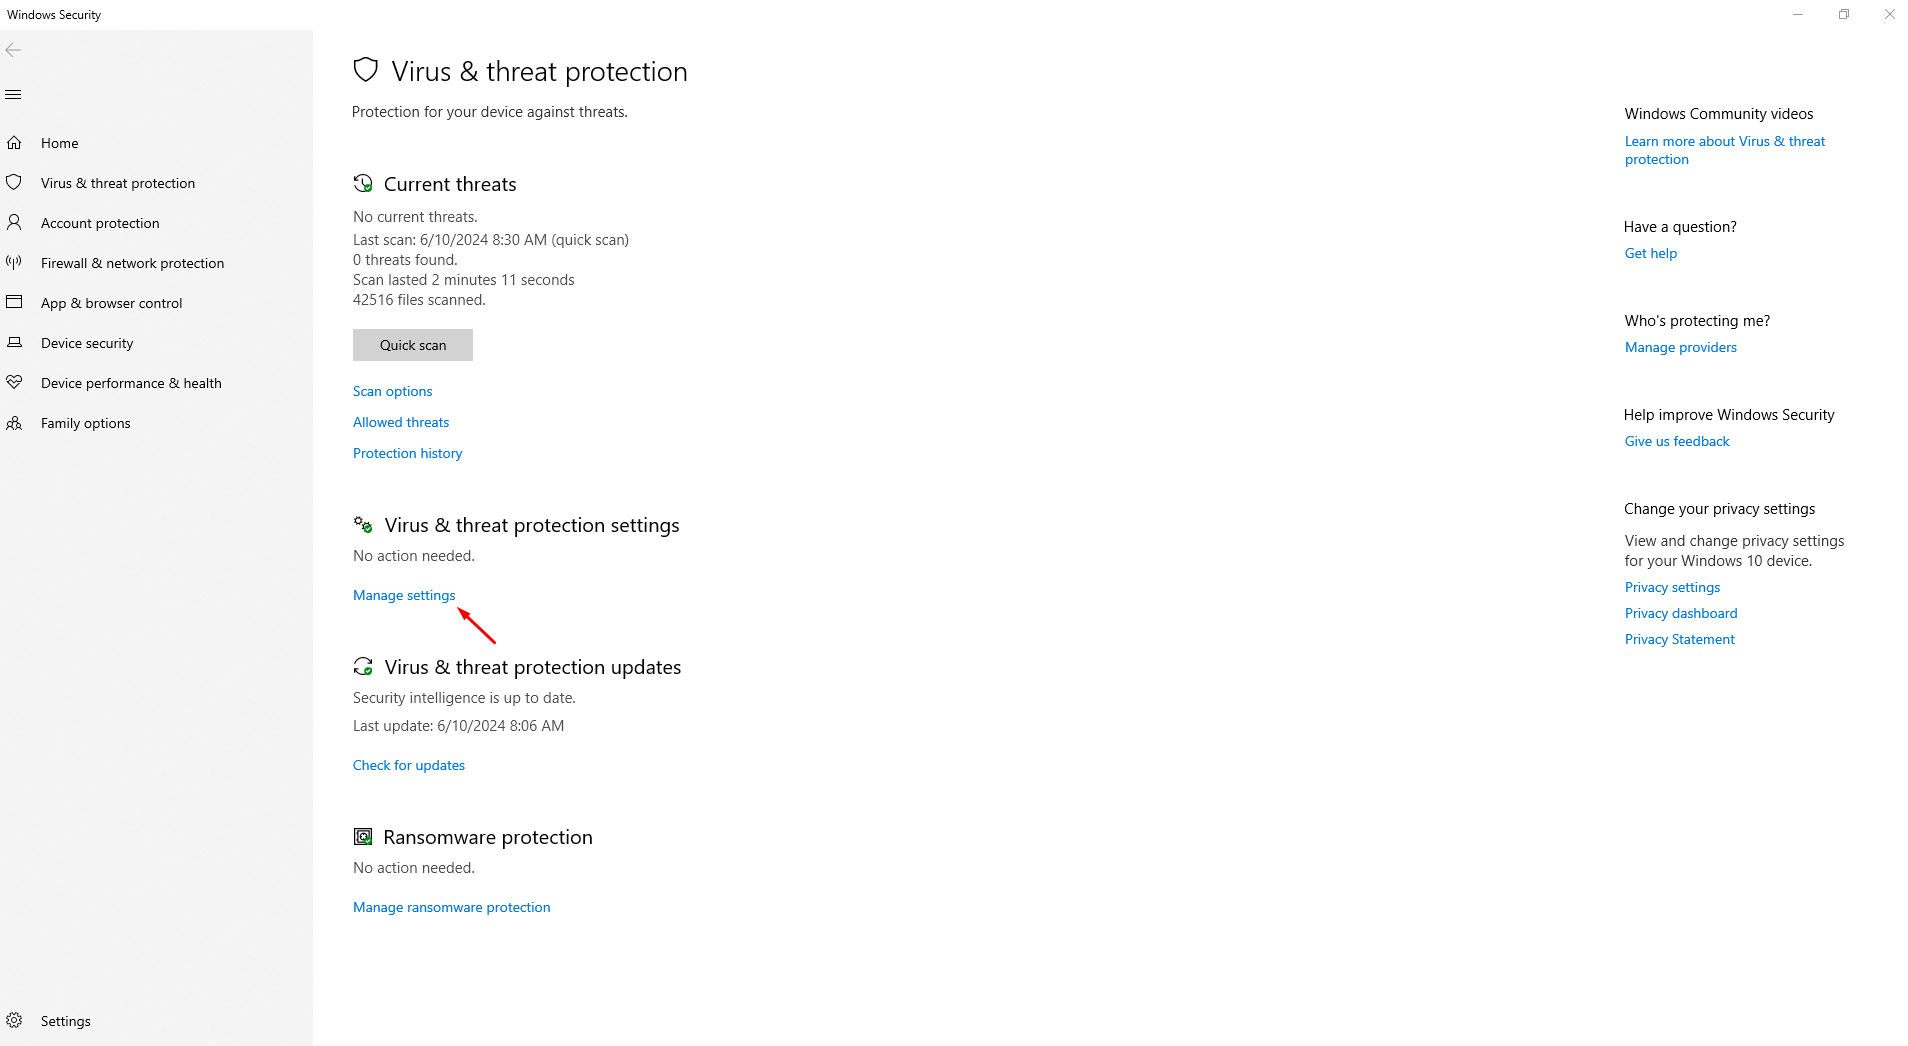Toggle the hamburger navigation menu
The image size is (1908, 1046).
click(x=13, y=95)
